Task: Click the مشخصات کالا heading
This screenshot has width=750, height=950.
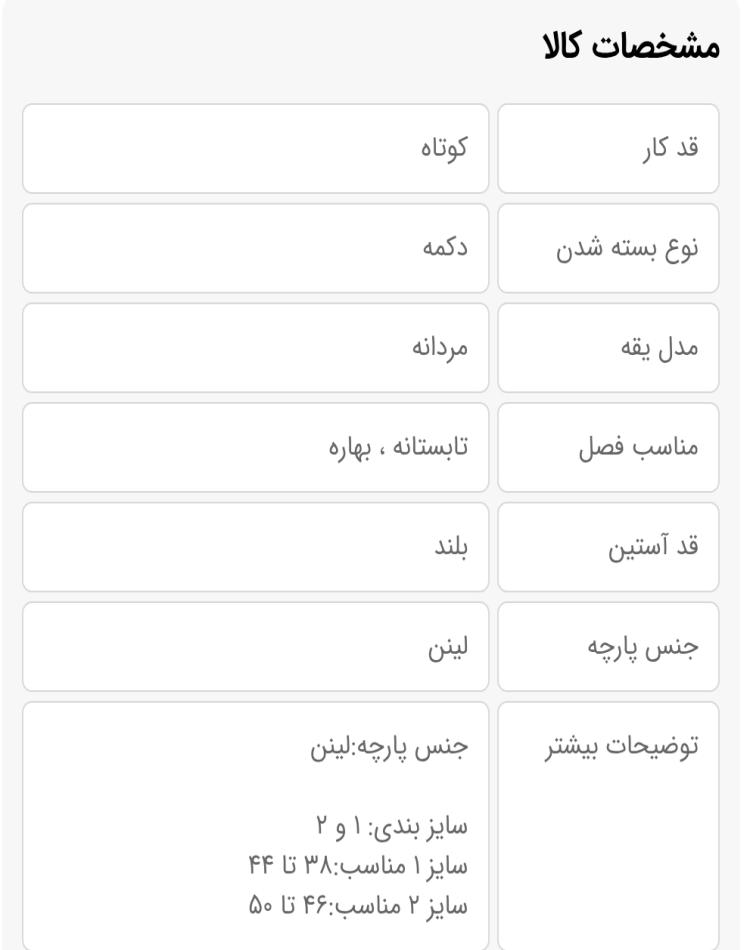Action: coord(631,47)
